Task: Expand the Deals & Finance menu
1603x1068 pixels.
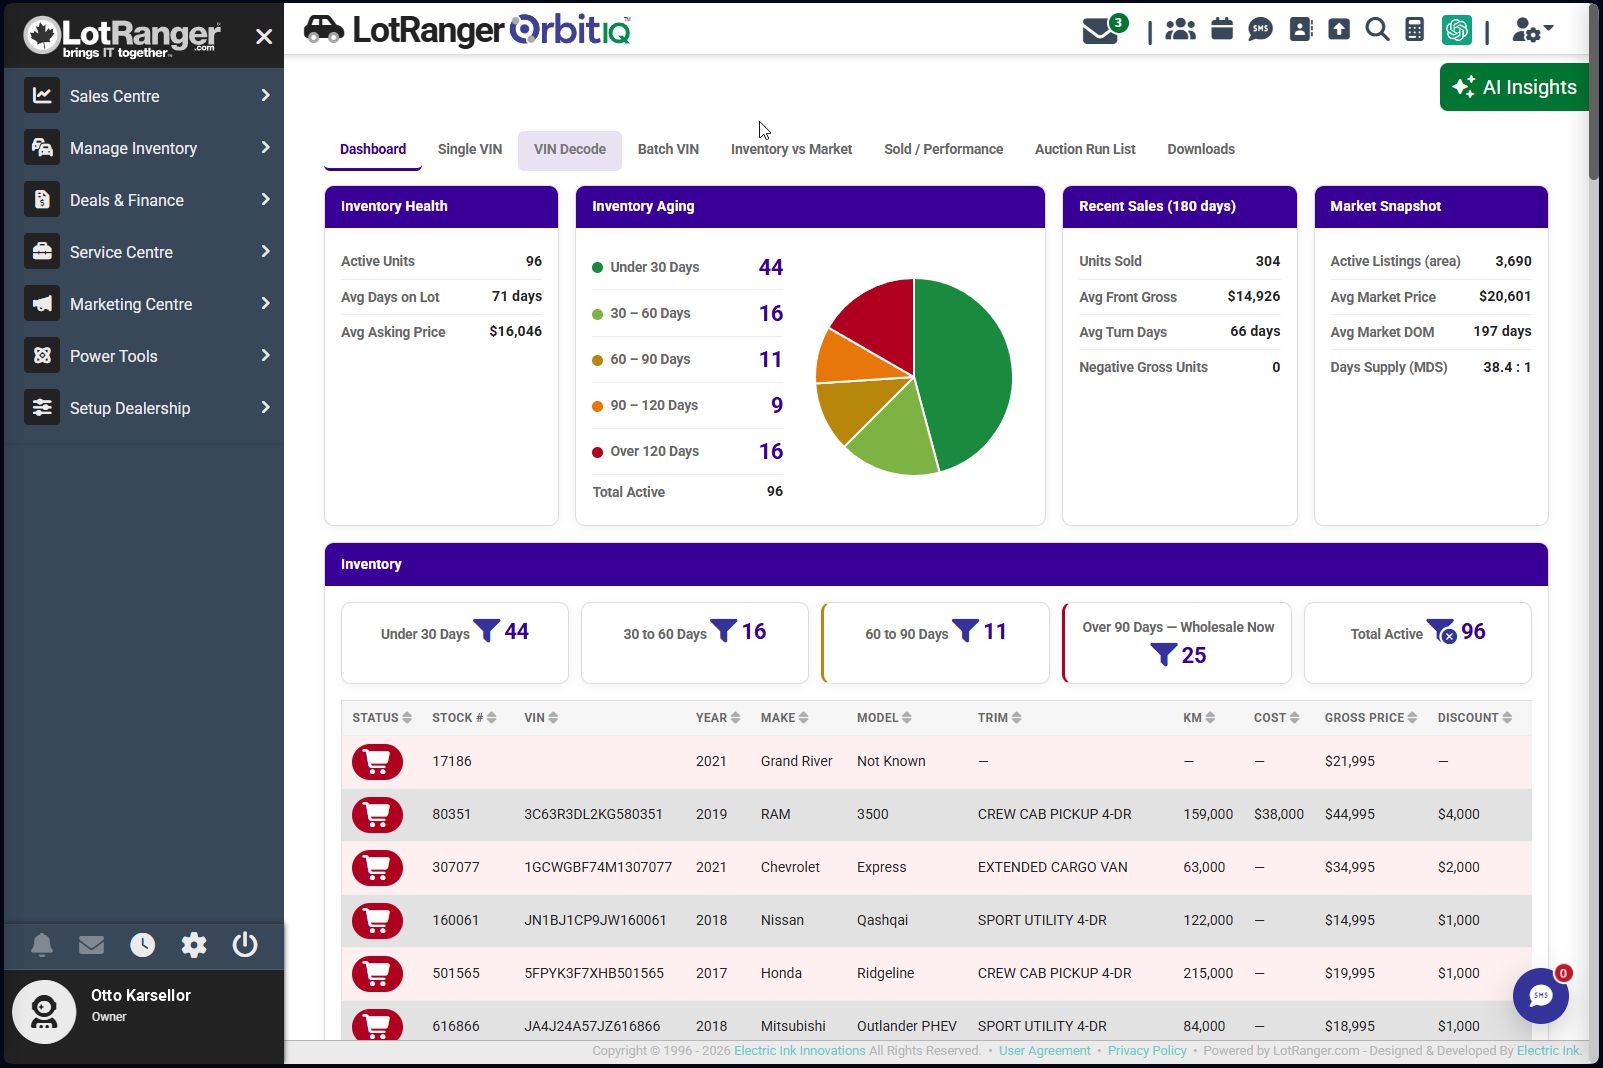Action: 144,200
